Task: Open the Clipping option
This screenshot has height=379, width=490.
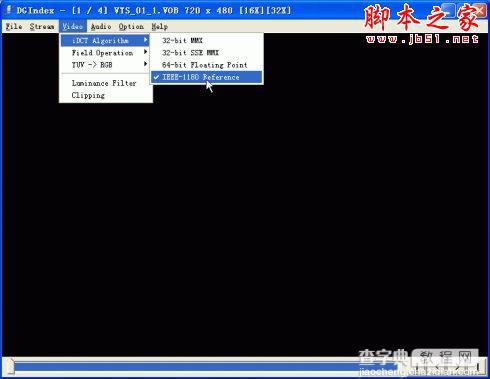Action: pyautogui.click(x=105, y=95)
